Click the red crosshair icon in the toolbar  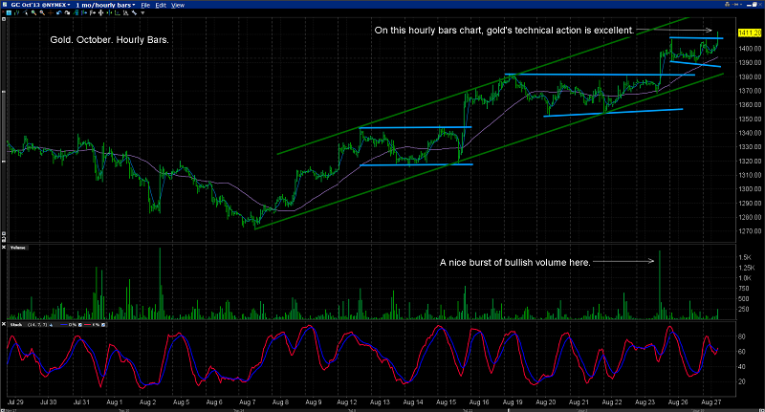tap(51, 13)
